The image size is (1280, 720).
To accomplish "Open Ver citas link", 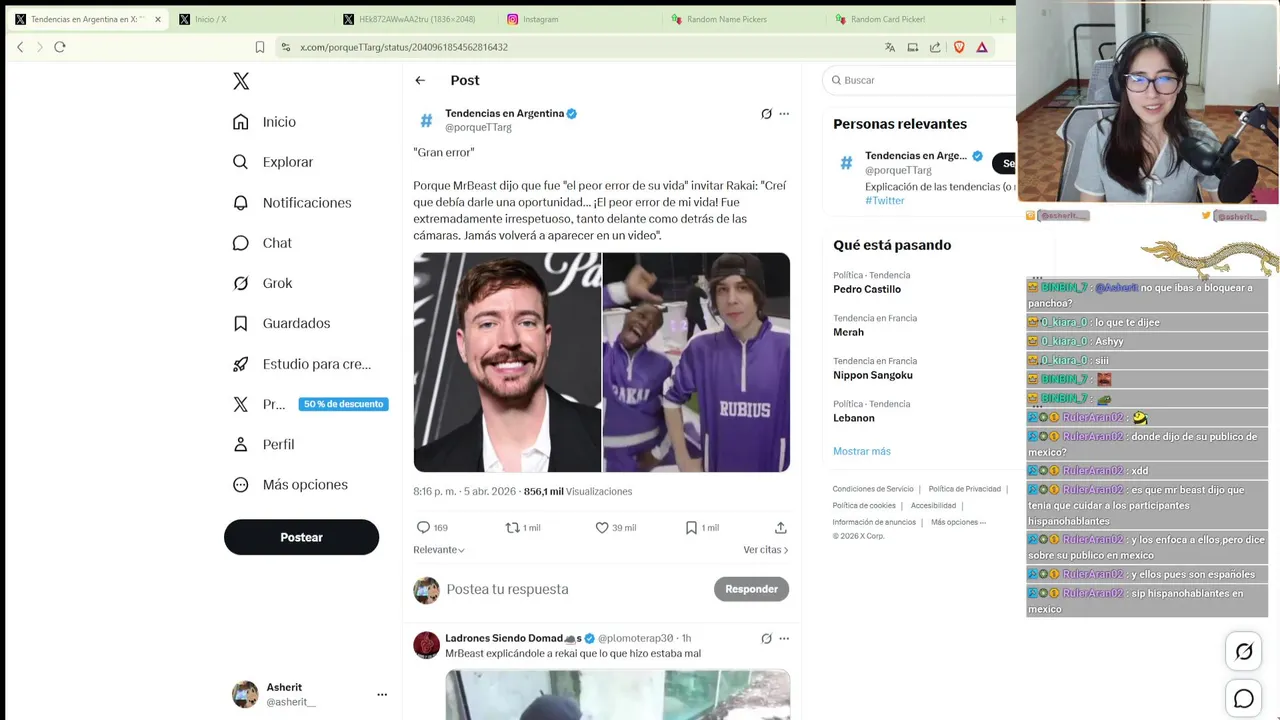I will (x=766, y=550).
